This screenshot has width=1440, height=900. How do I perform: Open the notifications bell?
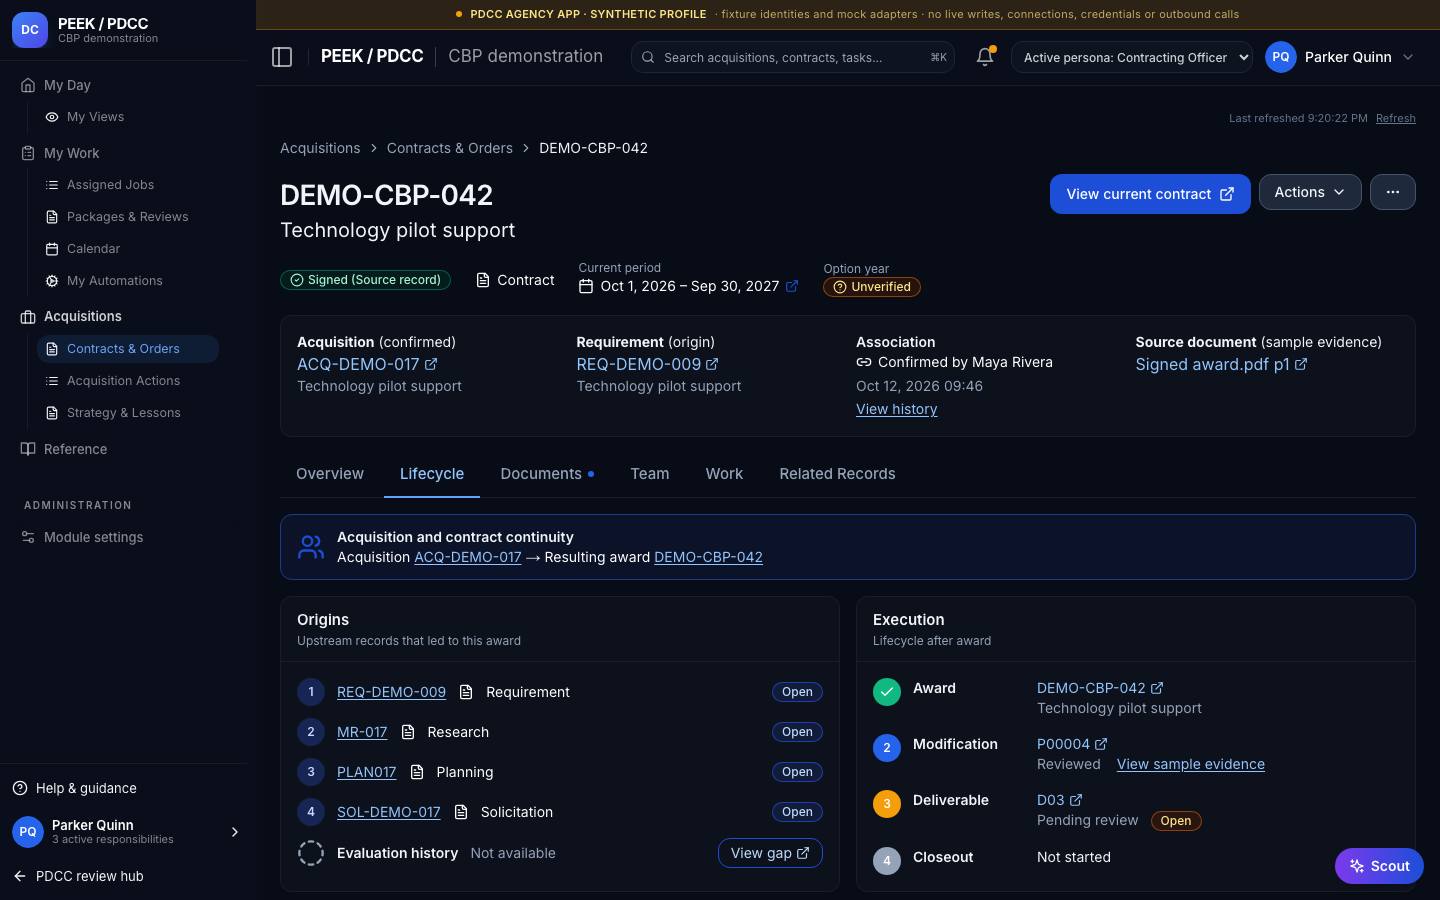[985, 57]
